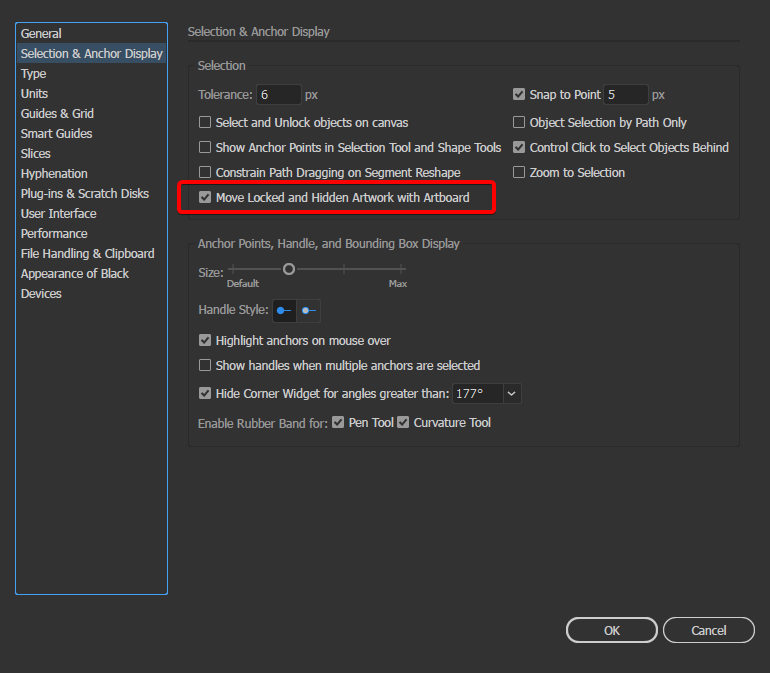Click the Default end of Size slider
Screen dimensions: 770x673
click(233, 269)
